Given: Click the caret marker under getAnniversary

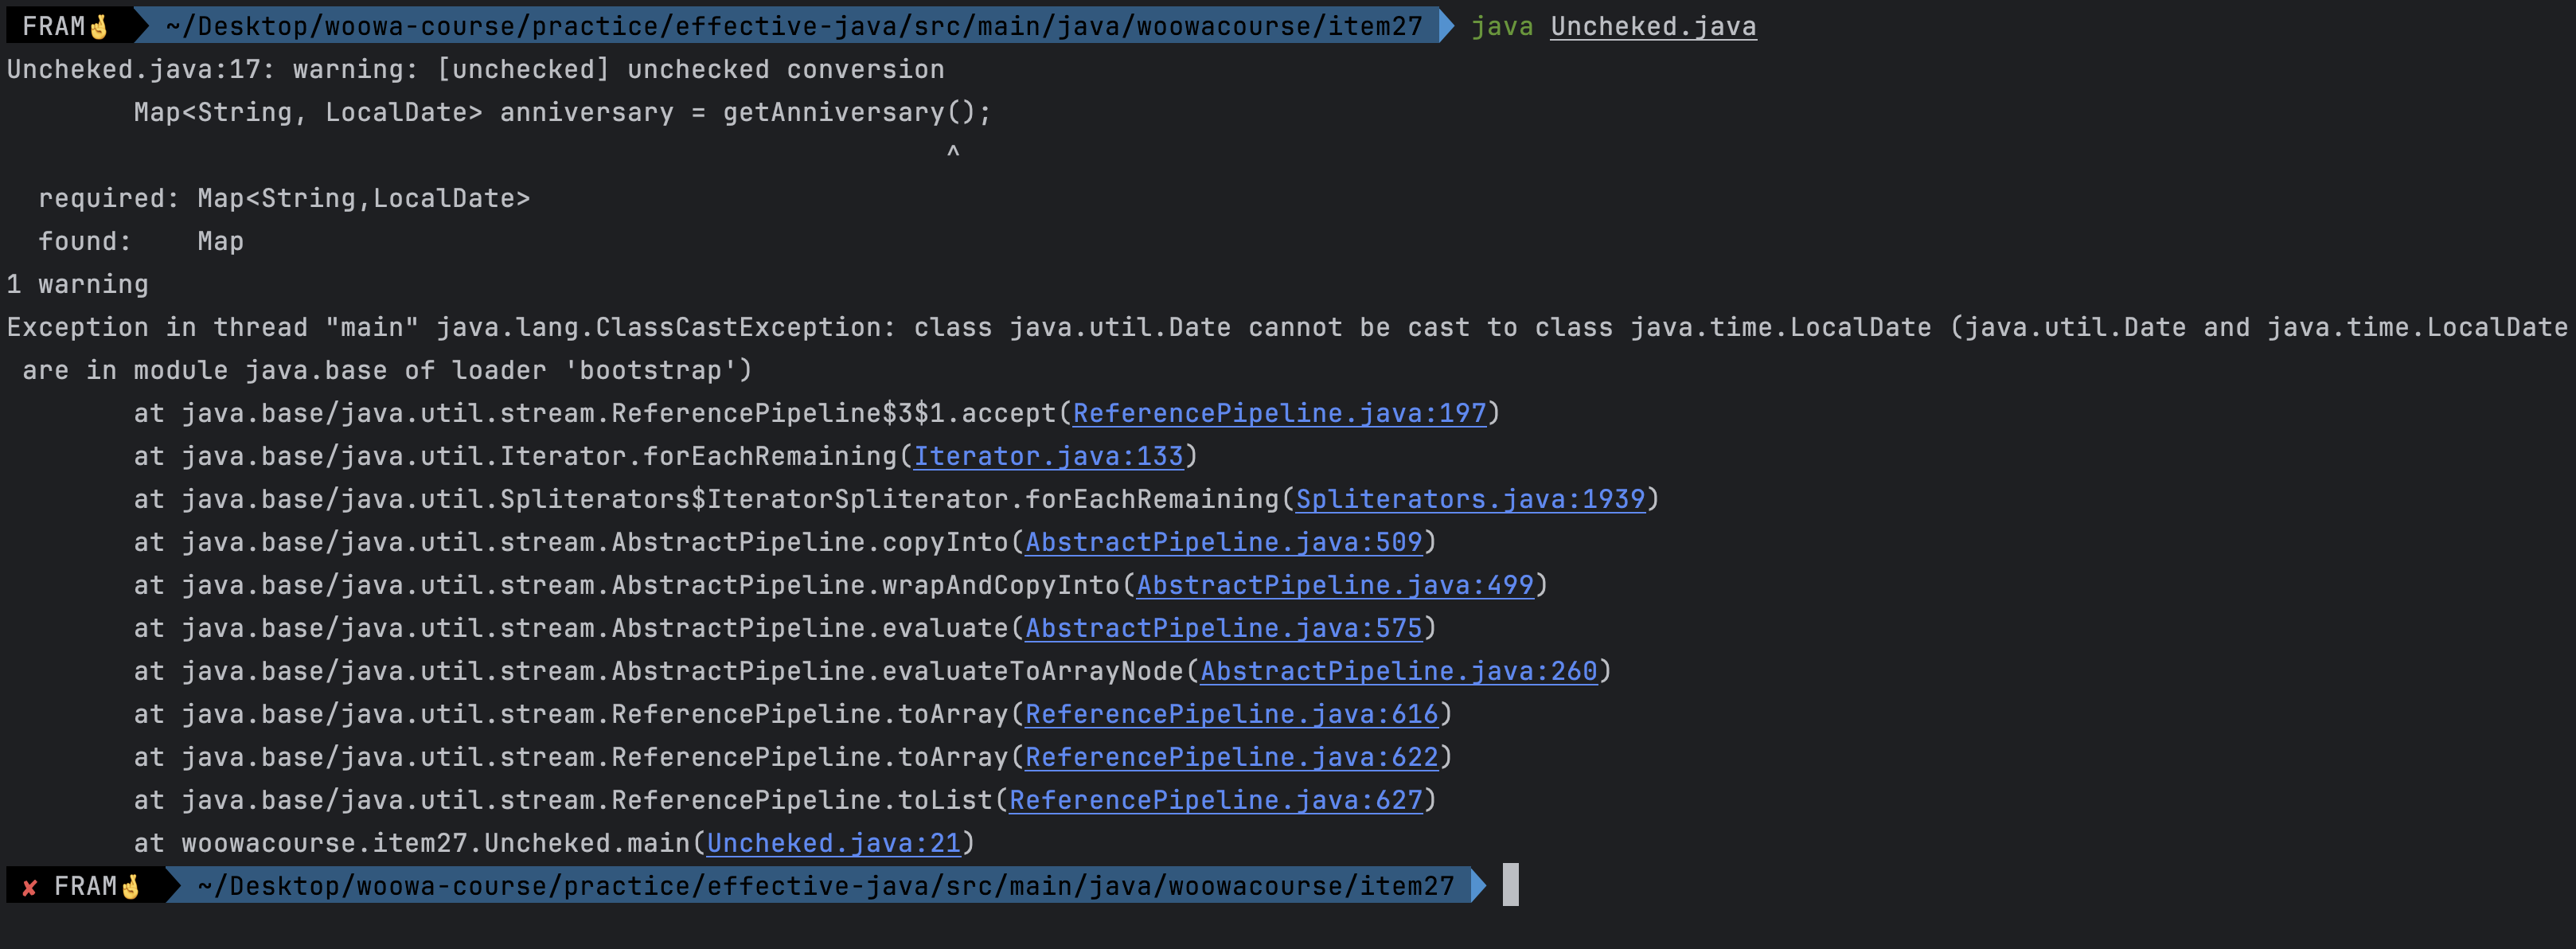Looking at the screenshot, I should pyautogui.click(x=953, y=152).
